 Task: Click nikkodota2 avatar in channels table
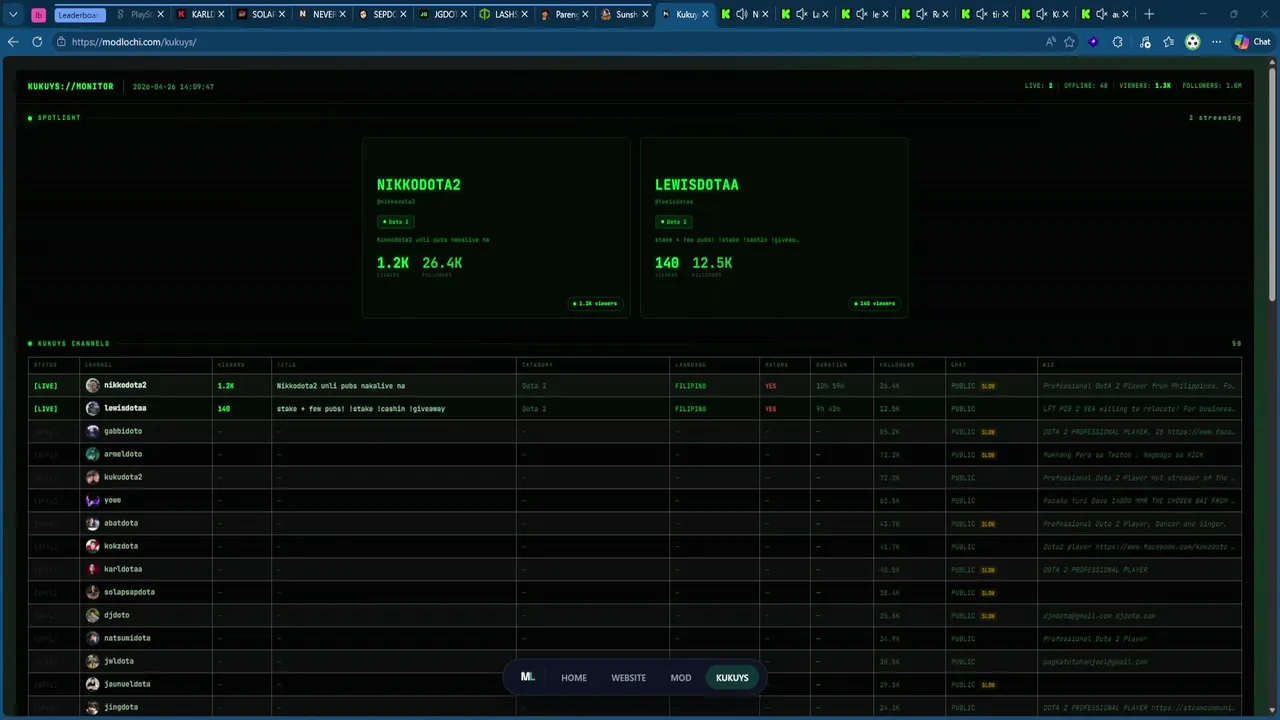click(x=93, y=385)
